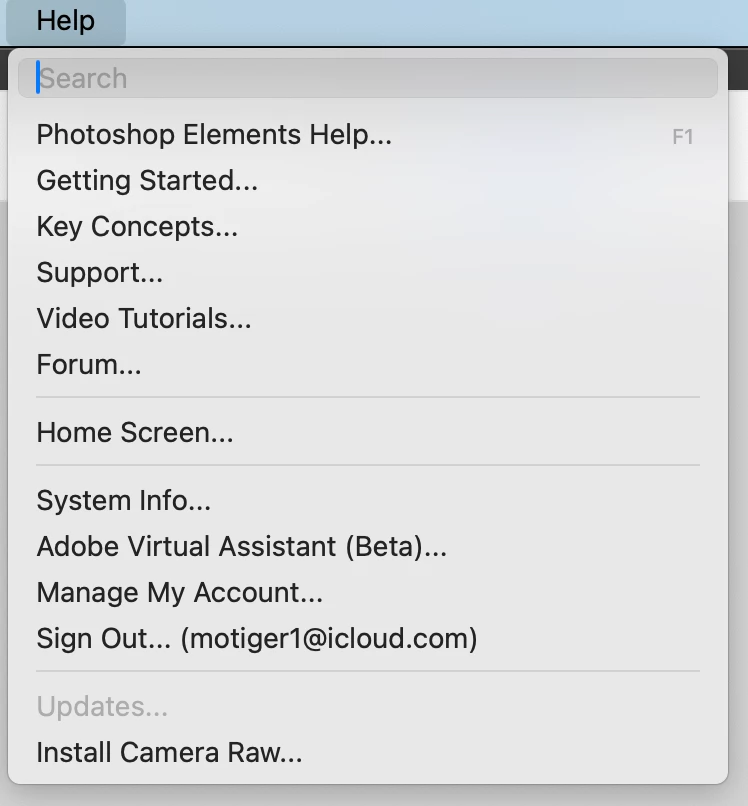Choose Getting Started from Help menu
The width and height of the screenshot is (748, 806).
point(368,180)
